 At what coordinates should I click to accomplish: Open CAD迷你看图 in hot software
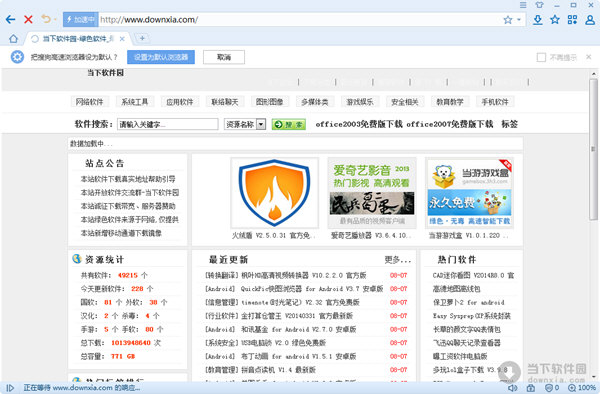click(473, 275)
